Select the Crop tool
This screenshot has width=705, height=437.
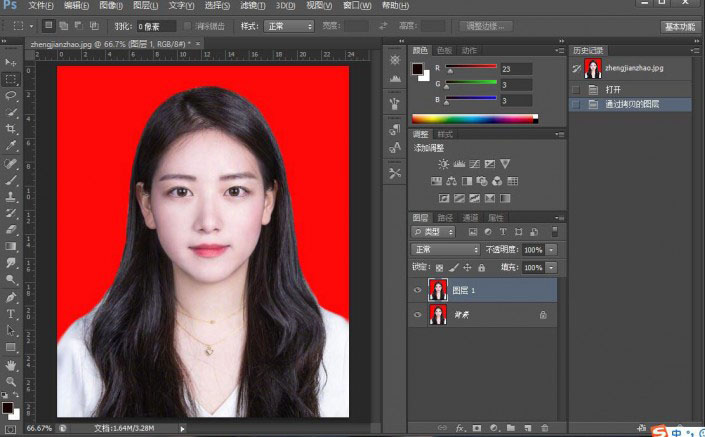tap(11, 128)
